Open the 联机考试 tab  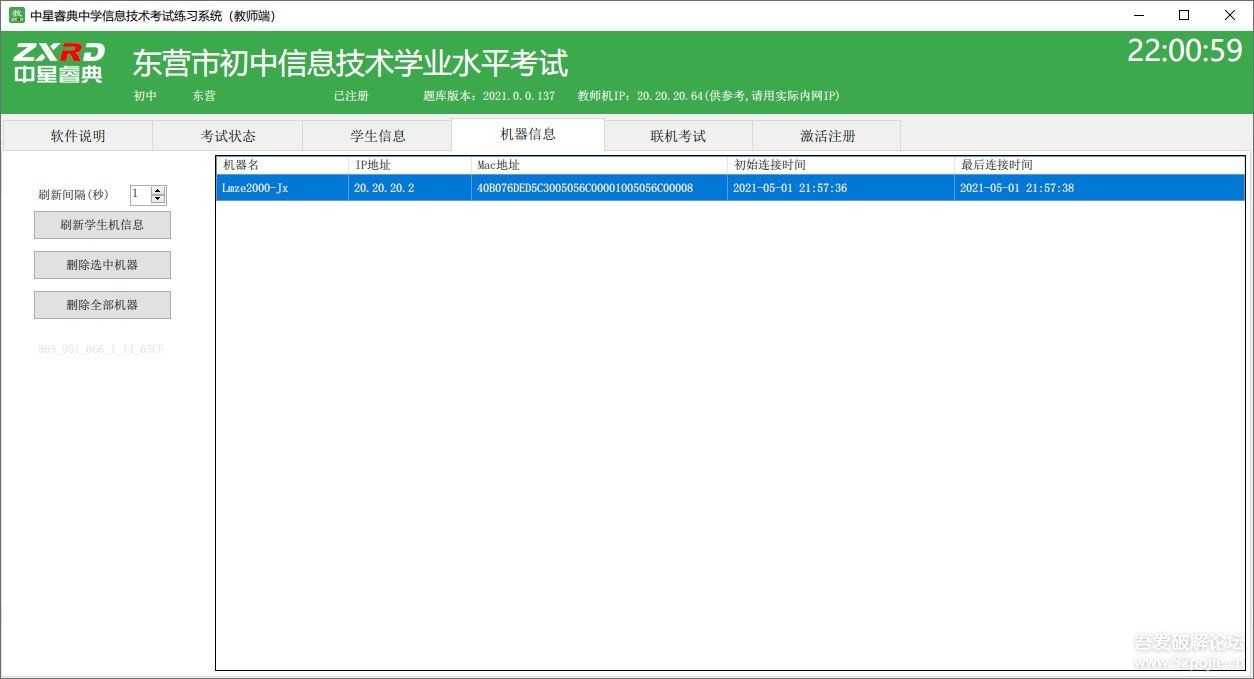pyautogui.click(x=678, y=135)
